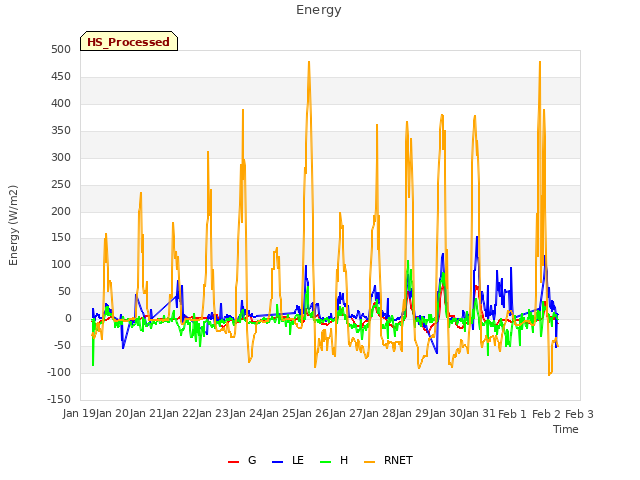Click the Jan 30 date tick label

(x=446, y=414)
